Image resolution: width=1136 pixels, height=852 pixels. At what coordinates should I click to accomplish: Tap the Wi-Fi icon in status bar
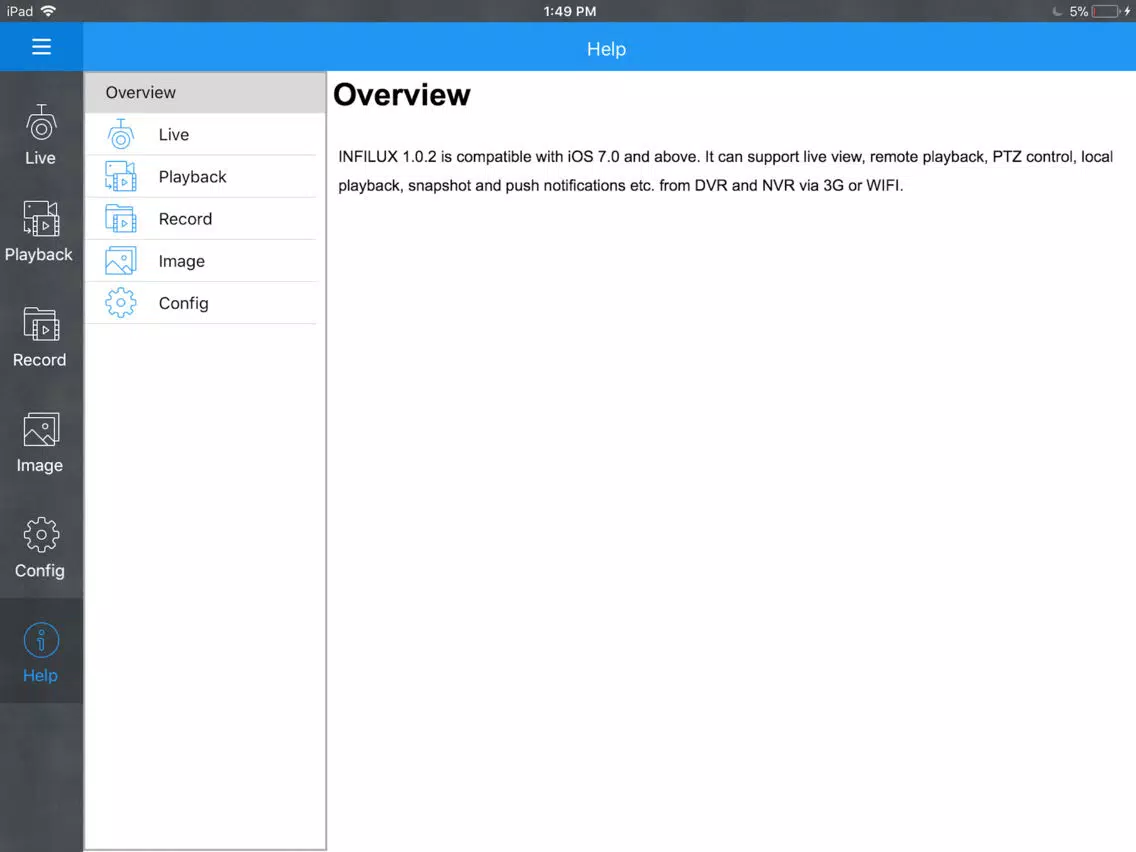49,11
